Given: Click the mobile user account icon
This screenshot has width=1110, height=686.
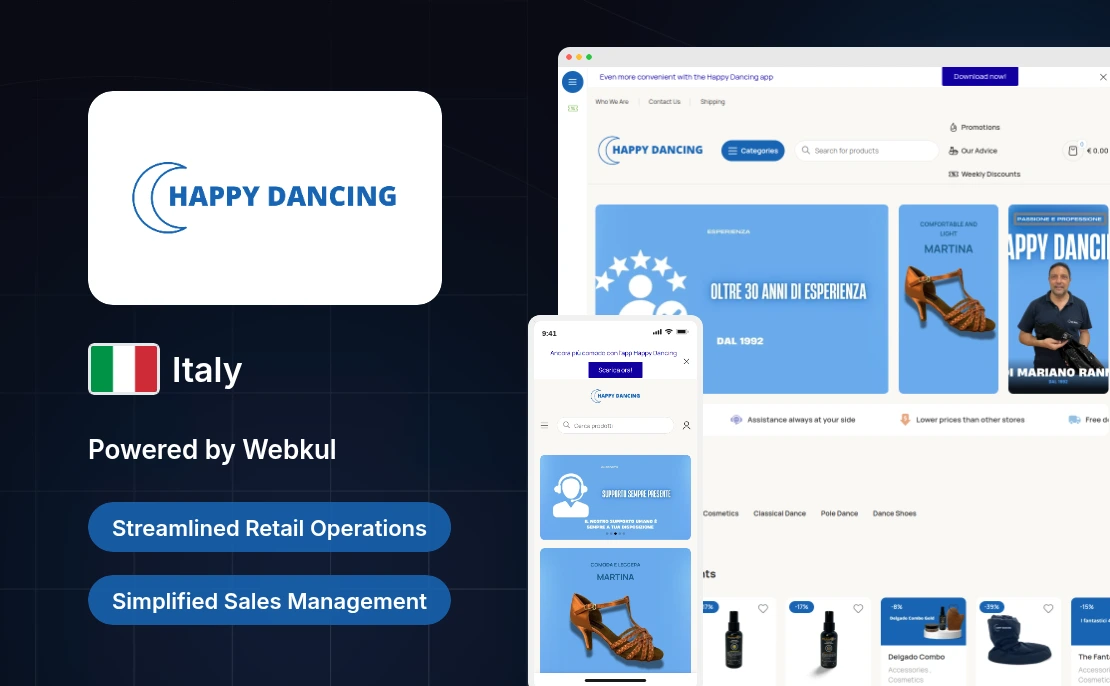Looking at the screenshot, I should (x=686, y=425).
